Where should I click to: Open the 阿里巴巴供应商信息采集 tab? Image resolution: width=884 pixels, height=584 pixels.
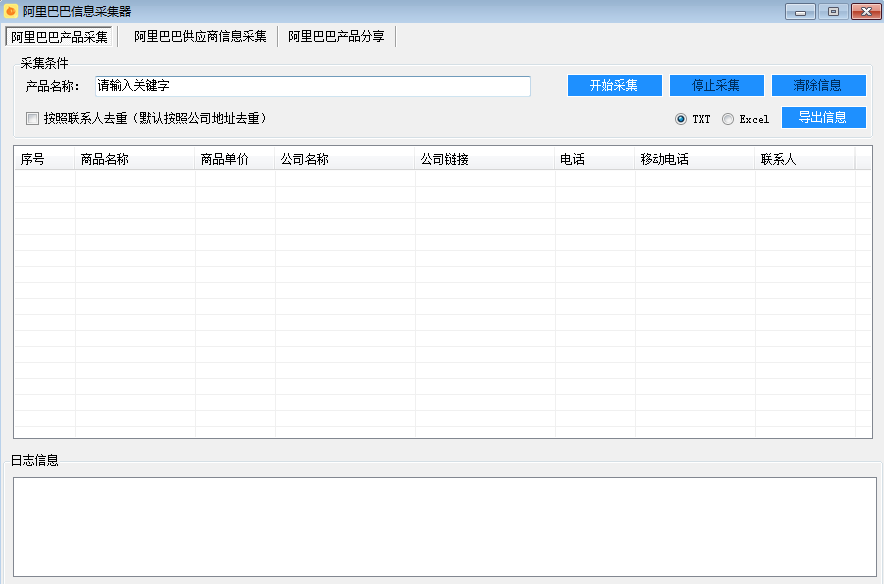click(x=200, y=37)
